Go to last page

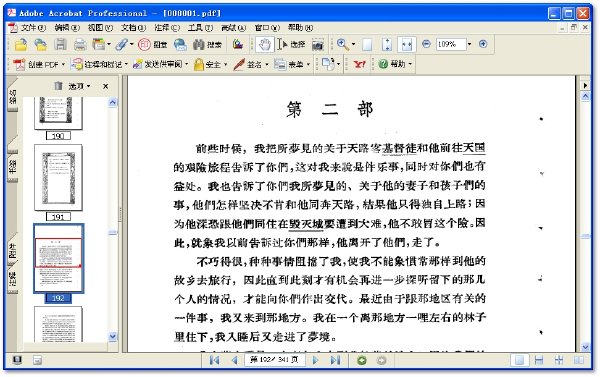tap(335, 360)
